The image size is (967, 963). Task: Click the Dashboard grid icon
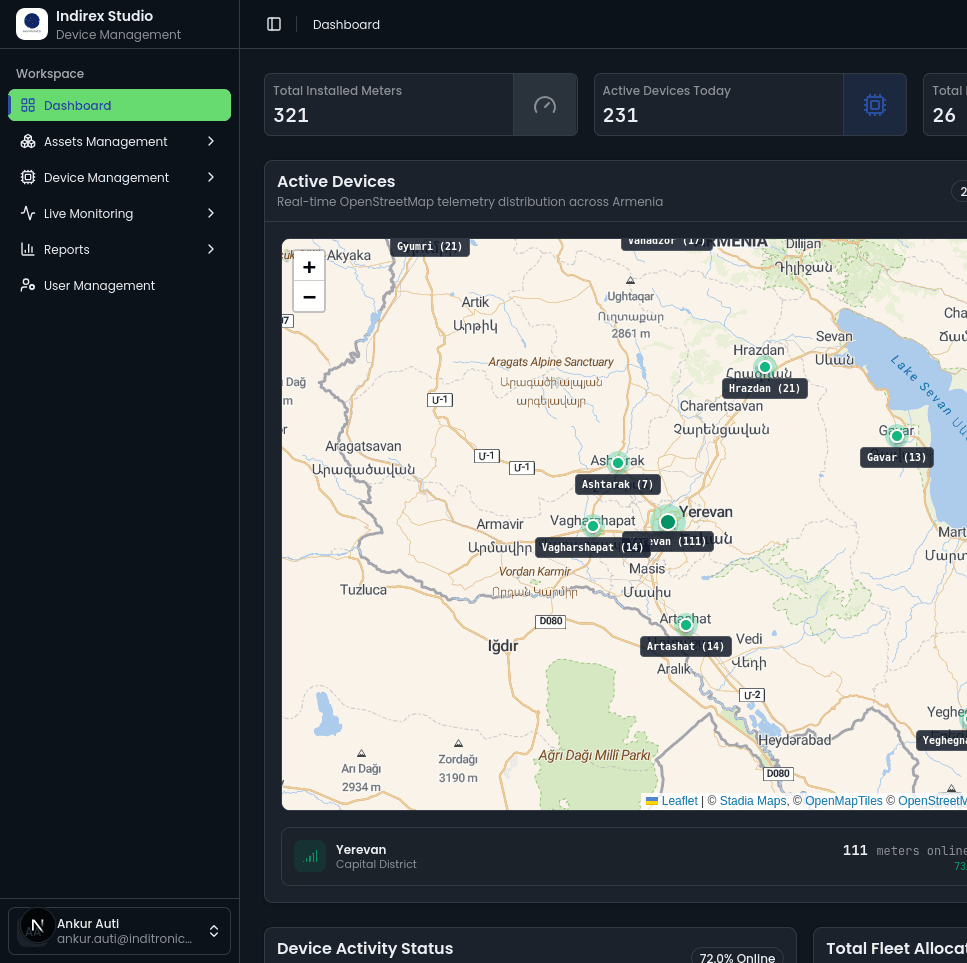point(28,105)
